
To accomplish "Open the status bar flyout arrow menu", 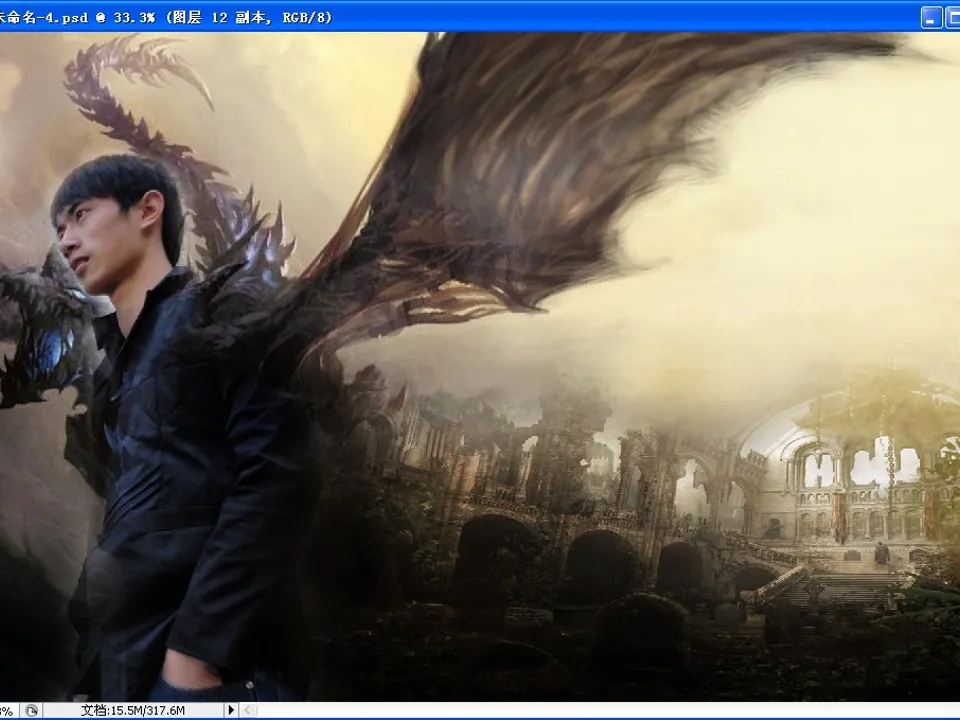I will point(231,710).
